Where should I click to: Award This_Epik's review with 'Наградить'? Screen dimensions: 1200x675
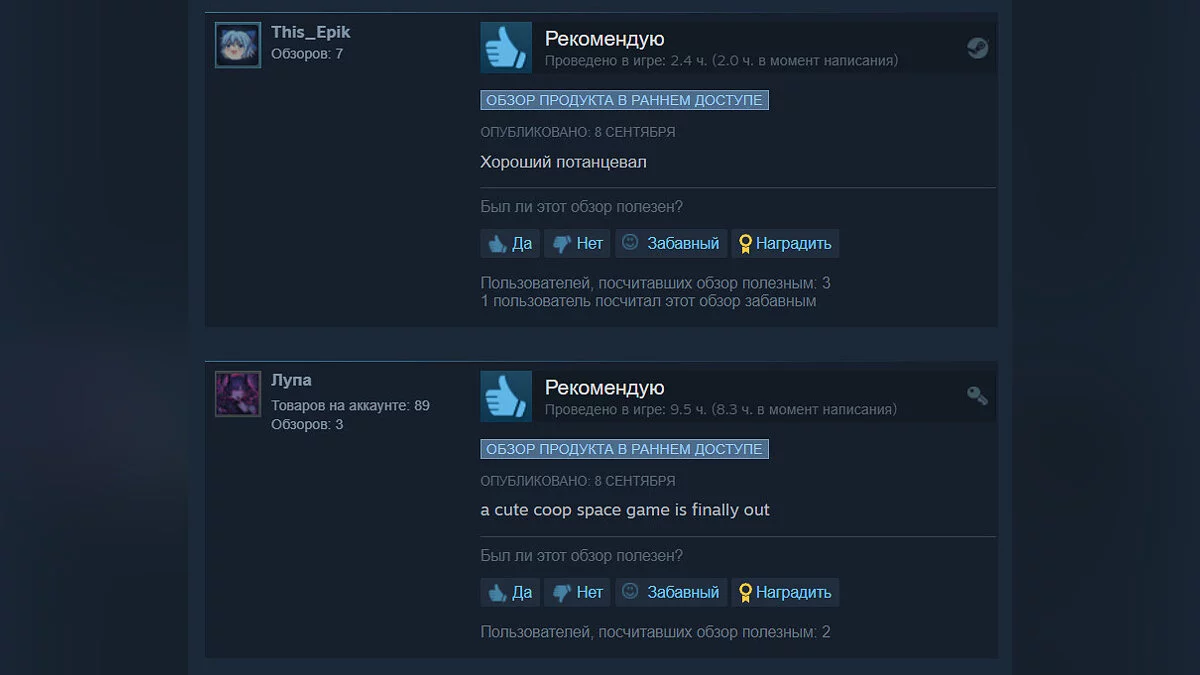[x=785, y=243]
